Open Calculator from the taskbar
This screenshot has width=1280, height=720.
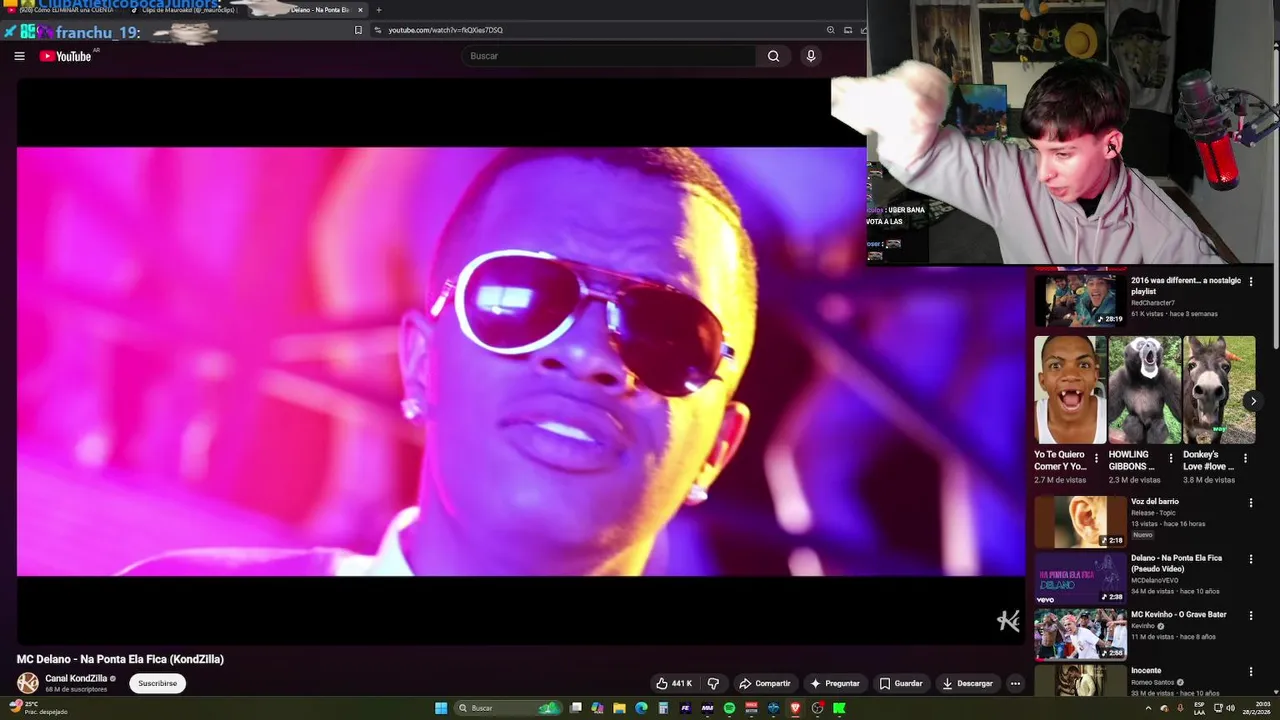(664, 708)
